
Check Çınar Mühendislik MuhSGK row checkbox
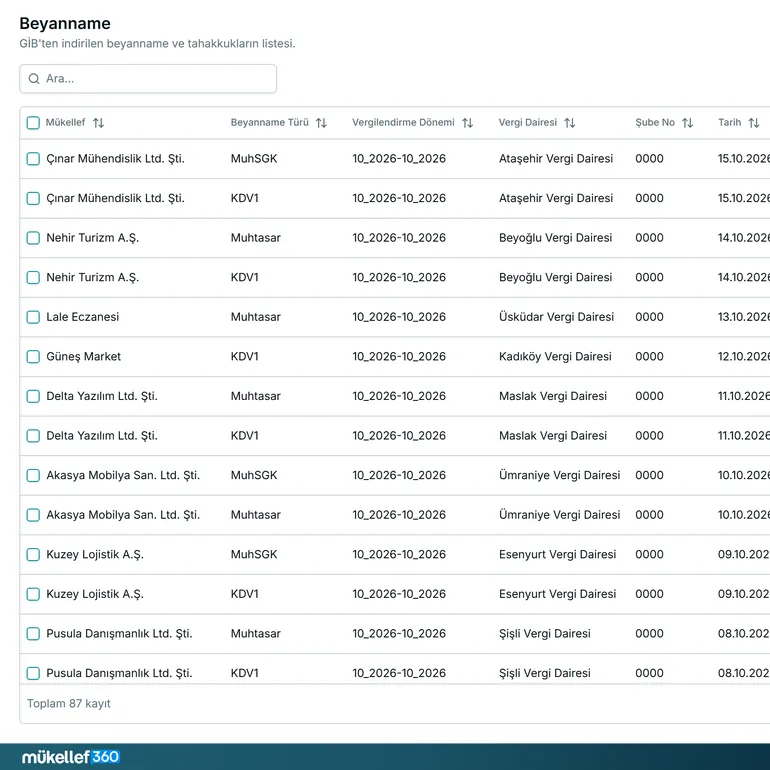coord(33,159)
